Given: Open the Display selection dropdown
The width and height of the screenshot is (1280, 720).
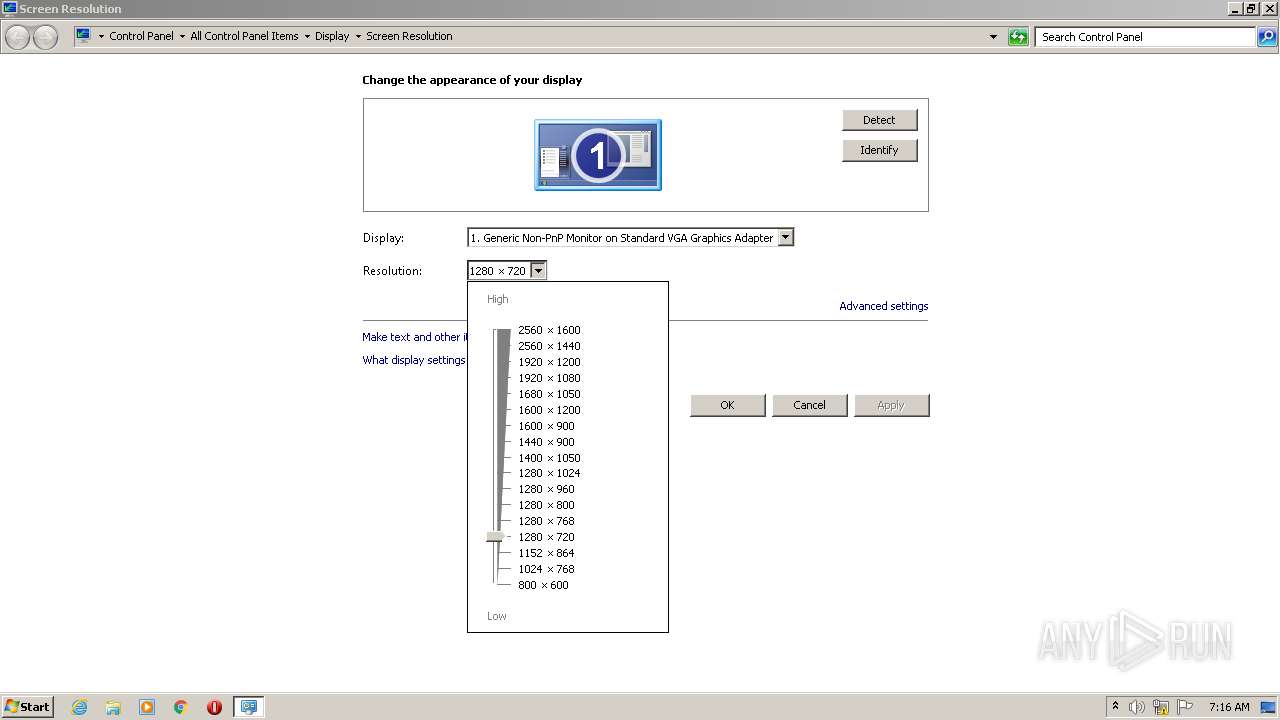Looking at the screenshot, I should point(786,238).
